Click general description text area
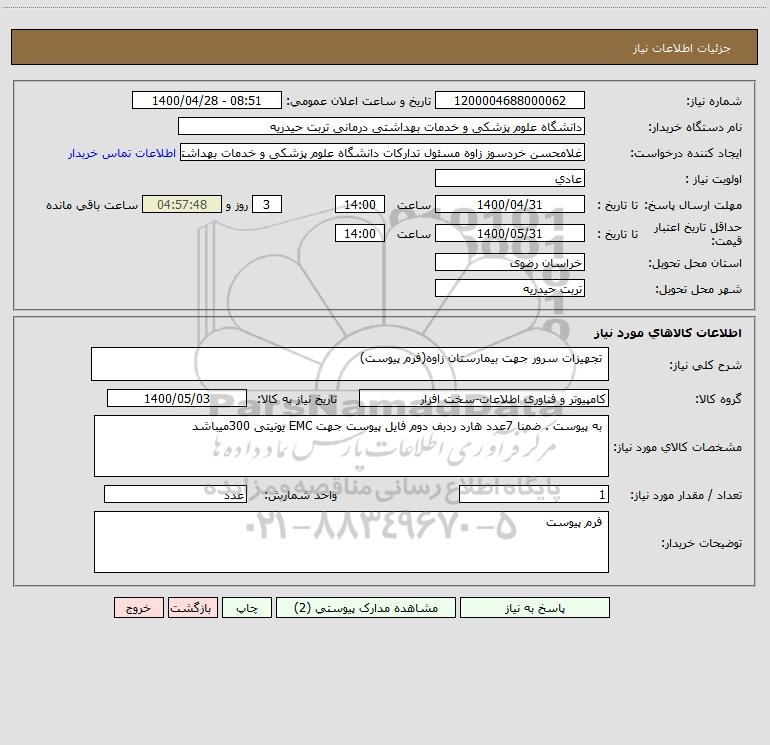Screen dimensions: 770x745 click(x=350, y=364)
